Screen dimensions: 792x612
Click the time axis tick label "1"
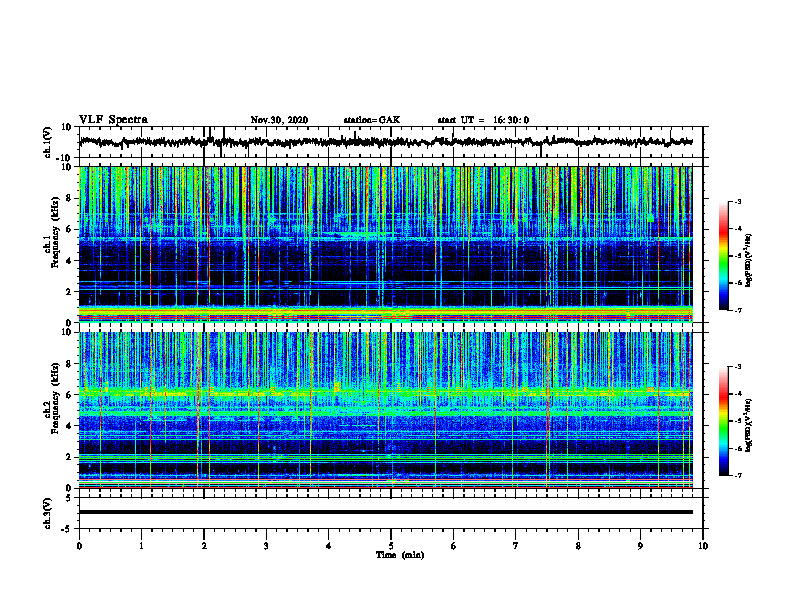(141, 546)
